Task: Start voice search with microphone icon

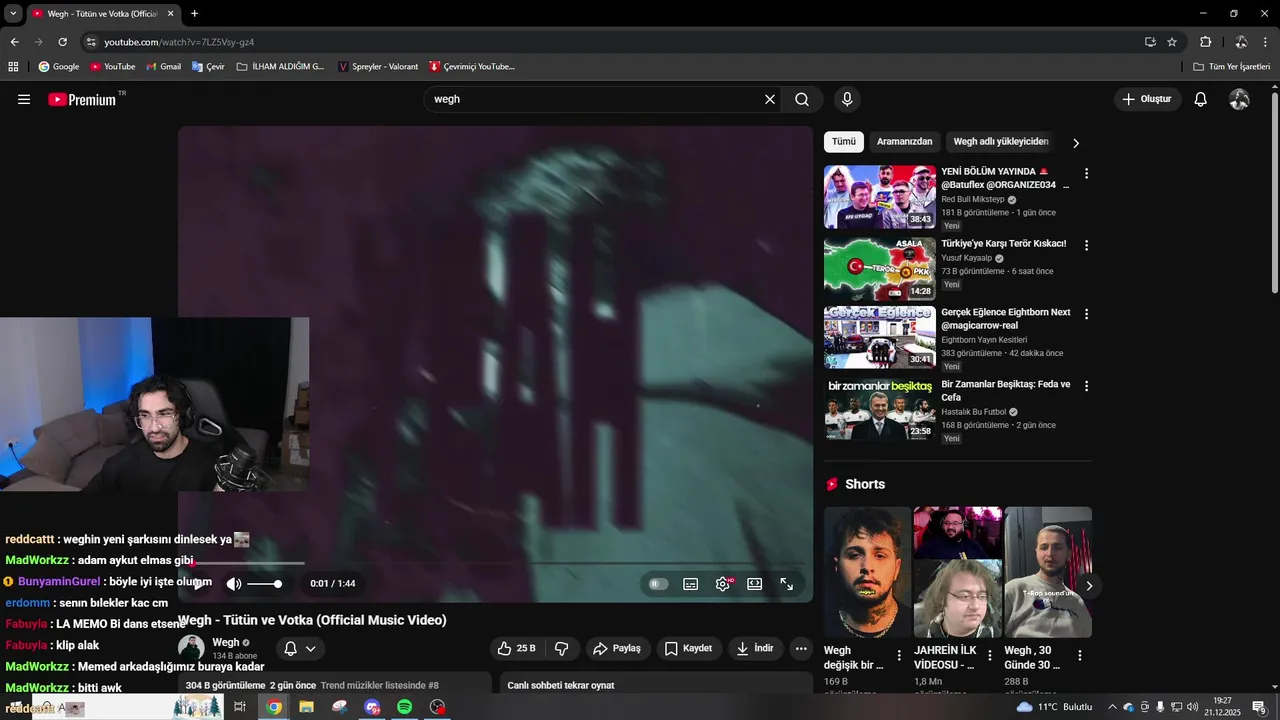Action: [847, 99]
